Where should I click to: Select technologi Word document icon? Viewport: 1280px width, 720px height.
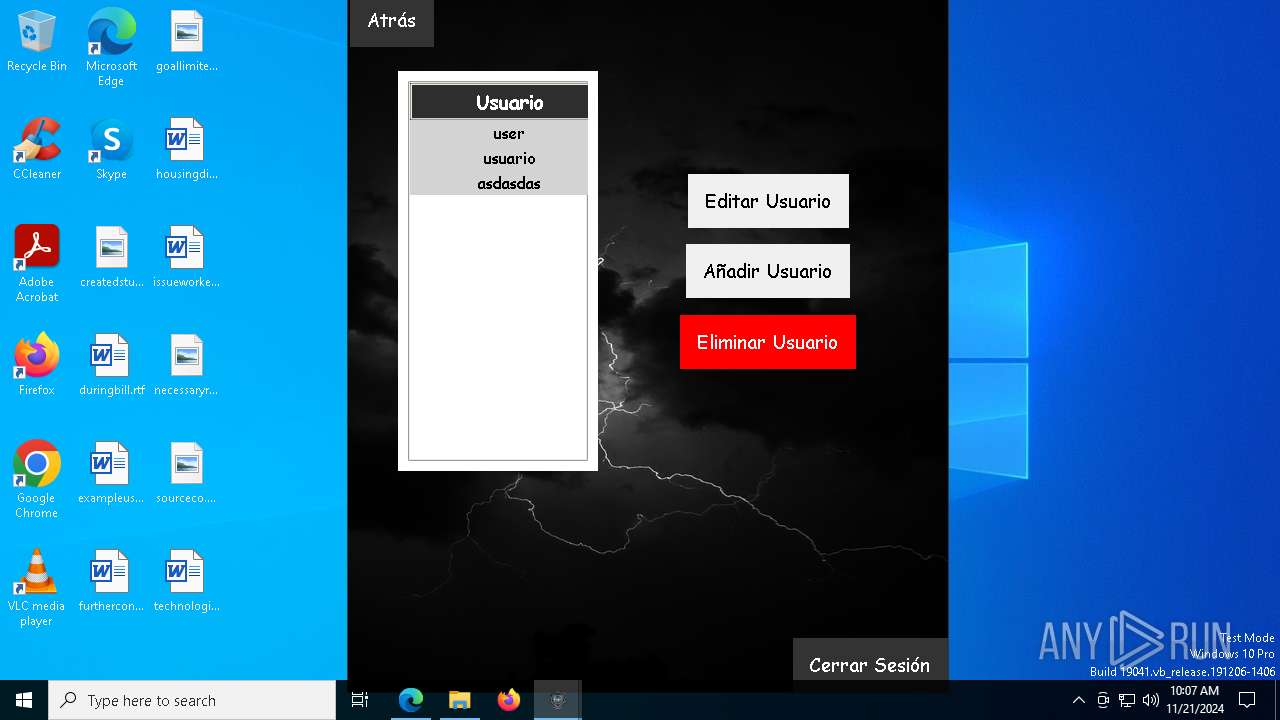point(186,582)
